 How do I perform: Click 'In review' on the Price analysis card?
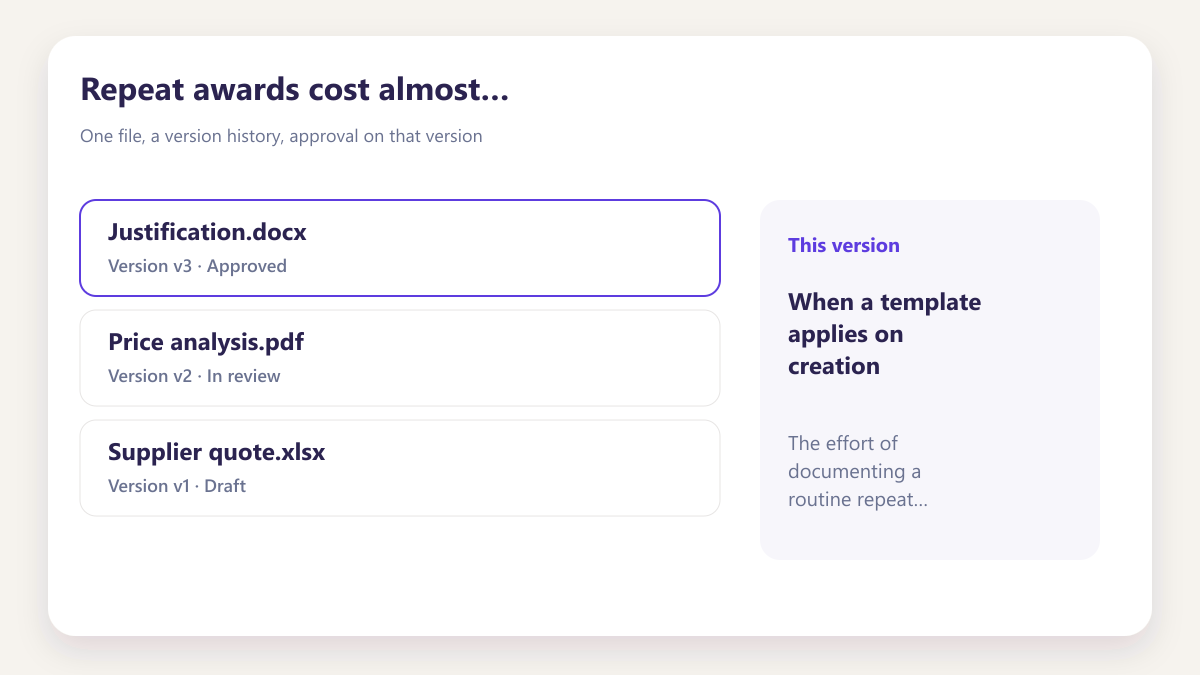click(244, 376)
